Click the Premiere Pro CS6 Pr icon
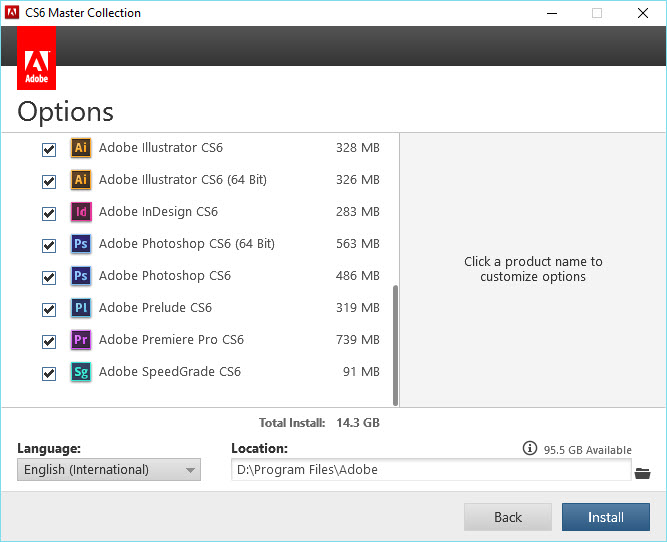This screenshot has height=542, width=667. [x=81, y=339]
